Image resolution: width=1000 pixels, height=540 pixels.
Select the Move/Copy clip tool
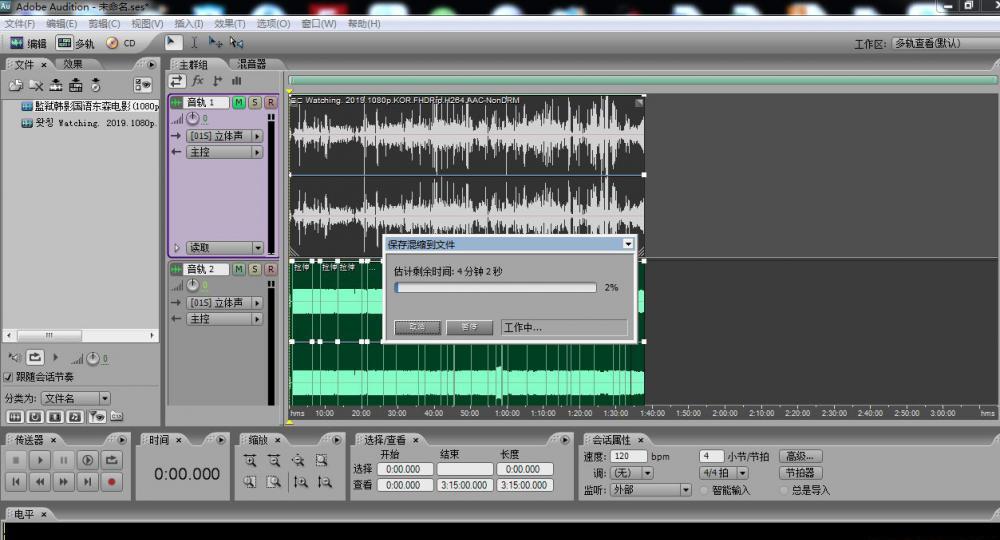click(216, 42)
